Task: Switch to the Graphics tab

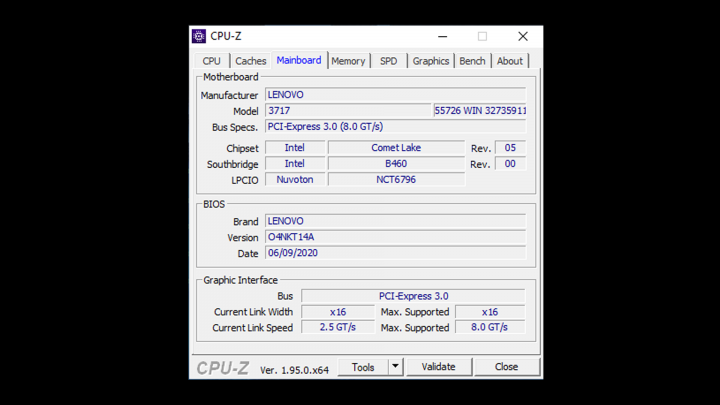Action: click(x=431, y=61)
